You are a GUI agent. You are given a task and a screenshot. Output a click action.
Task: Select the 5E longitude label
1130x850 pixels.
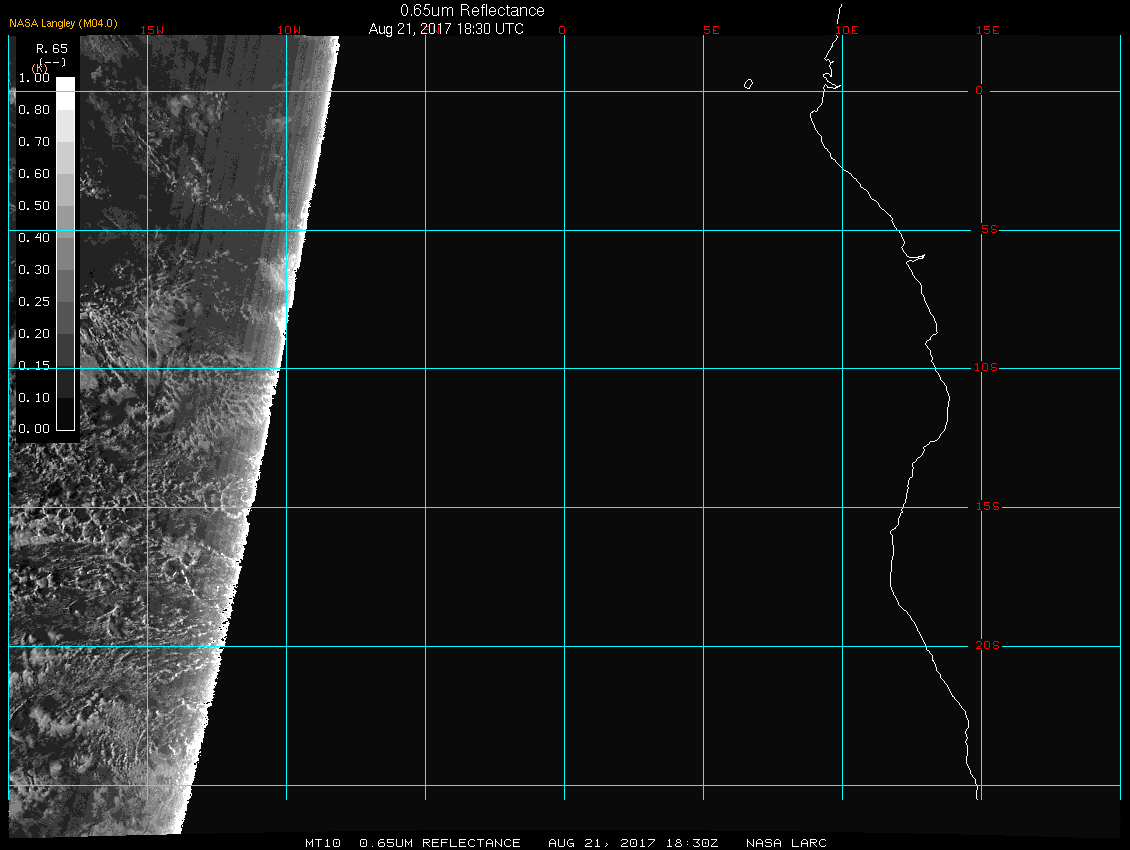pos(711,30)
